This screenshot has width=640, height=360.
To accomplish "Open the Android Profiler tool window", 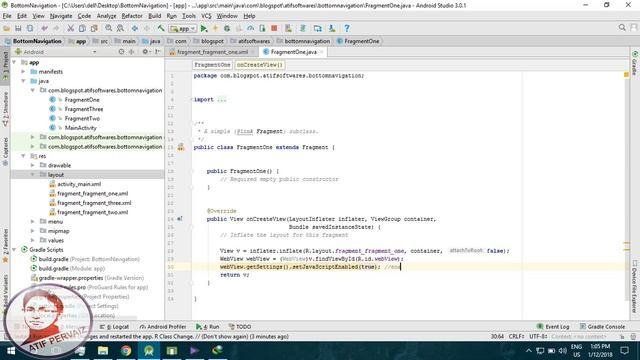I will click(x=163, y=327).
